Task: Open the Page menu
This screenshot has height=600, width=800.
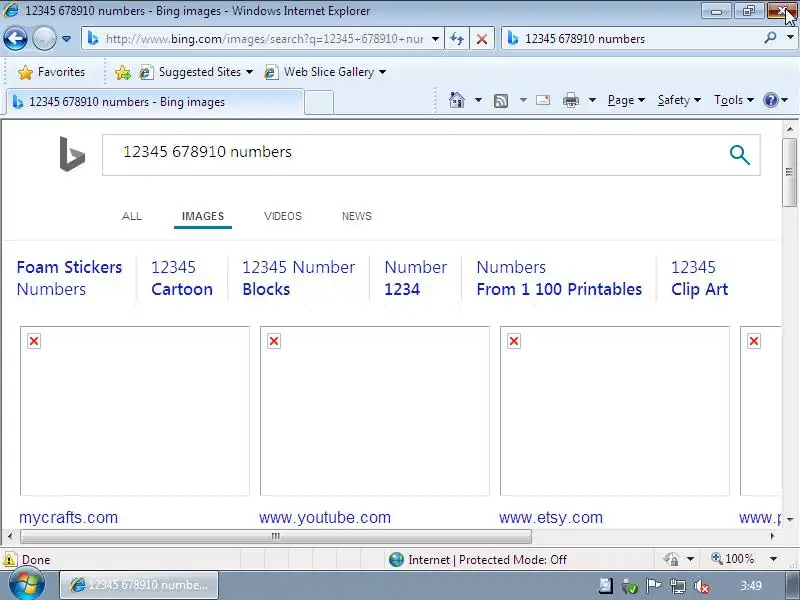Action: 626,100
